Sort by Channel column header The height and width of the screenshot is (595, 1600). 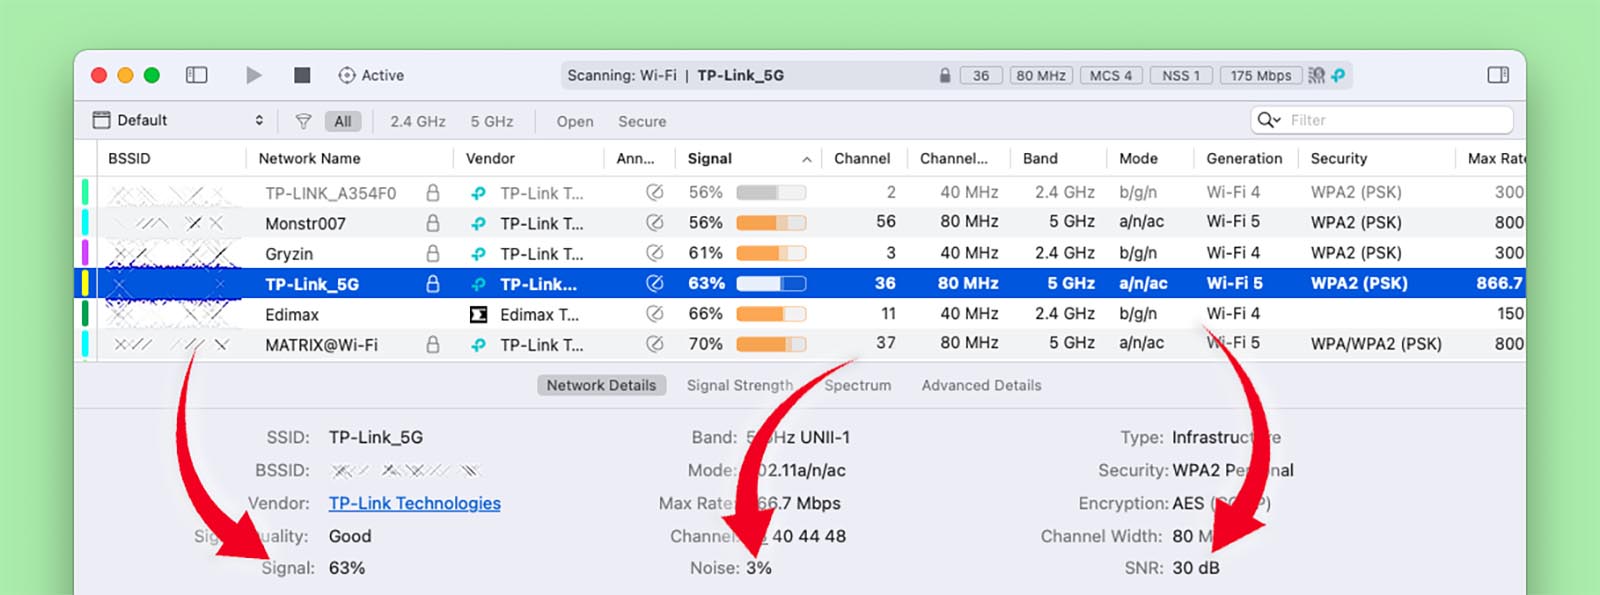(x=862, y=158)
